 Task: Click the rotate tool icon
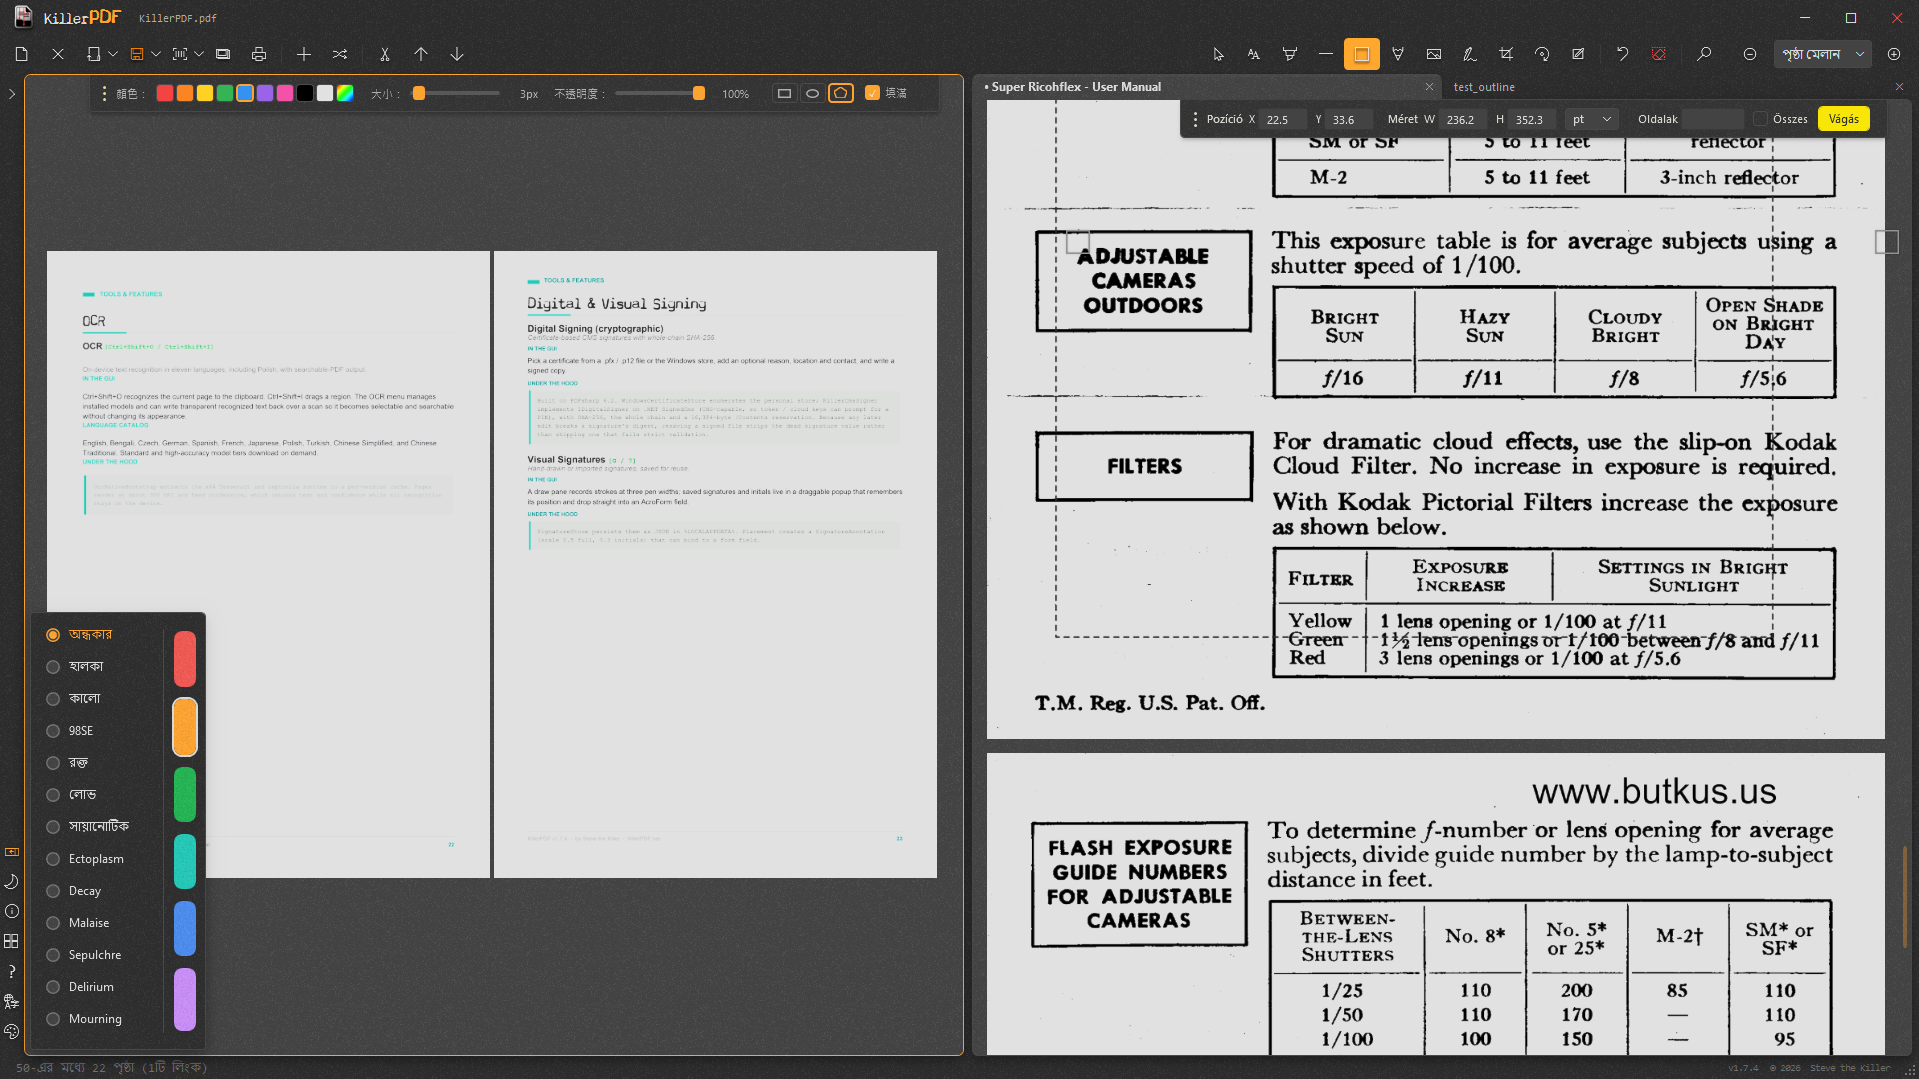click(1542, 54)
